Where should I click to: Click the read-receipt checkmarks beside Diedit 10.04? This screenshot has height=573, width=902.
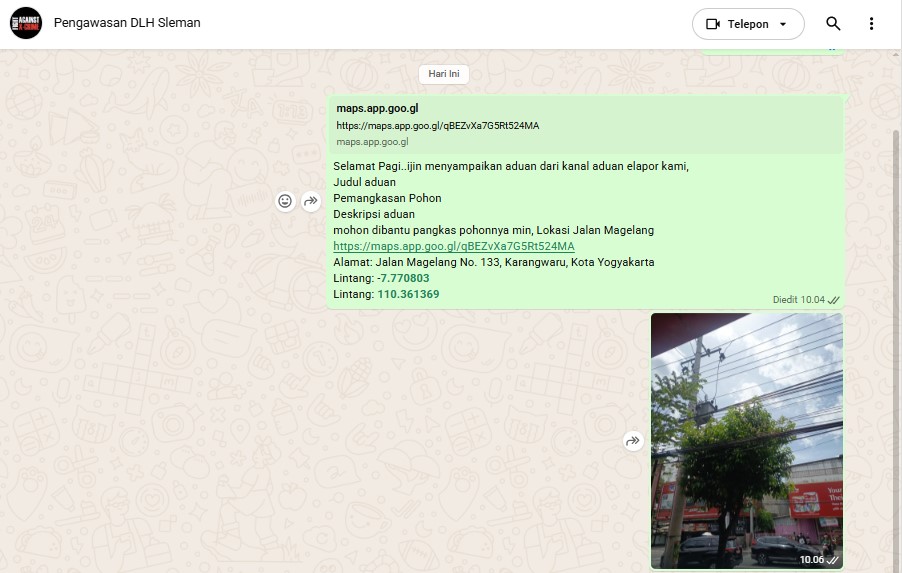[833, 299]
